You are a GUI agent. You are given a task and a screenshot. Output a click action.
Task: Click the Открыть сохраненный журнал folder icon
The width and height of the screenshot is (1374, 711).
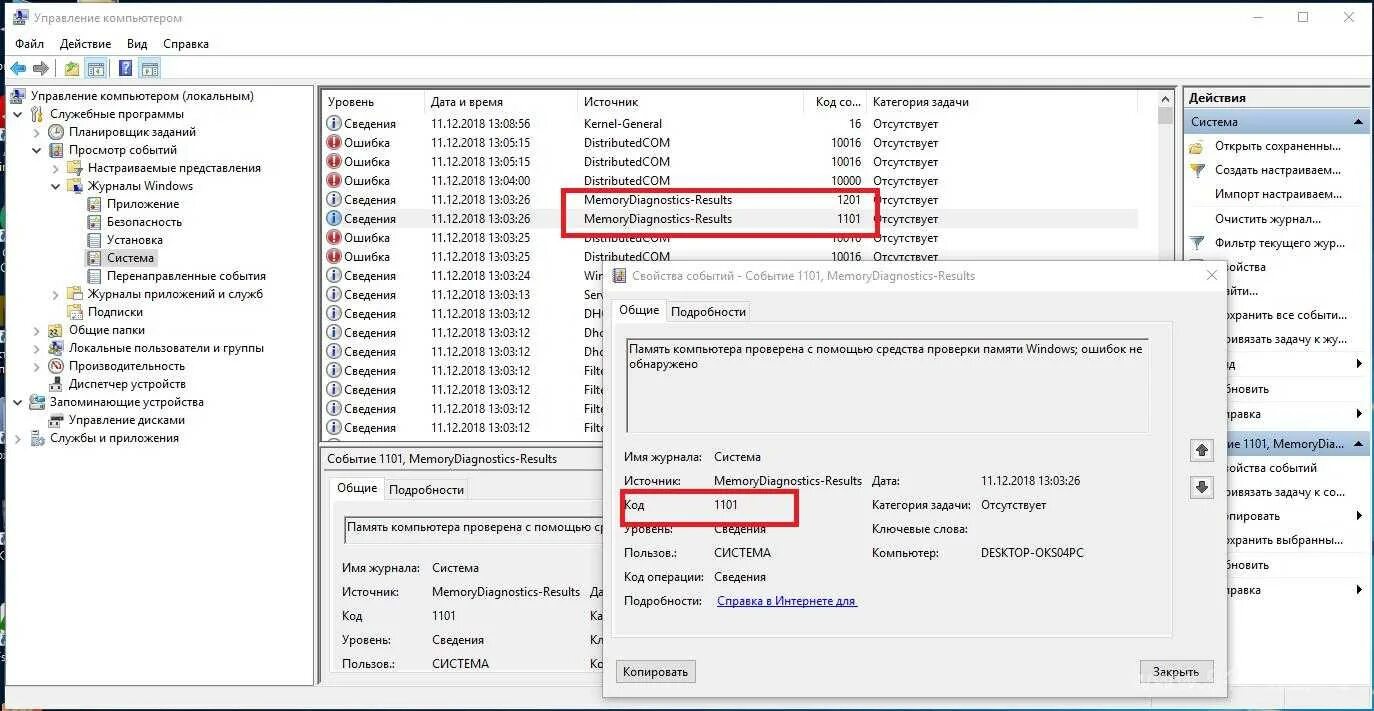1196,147
